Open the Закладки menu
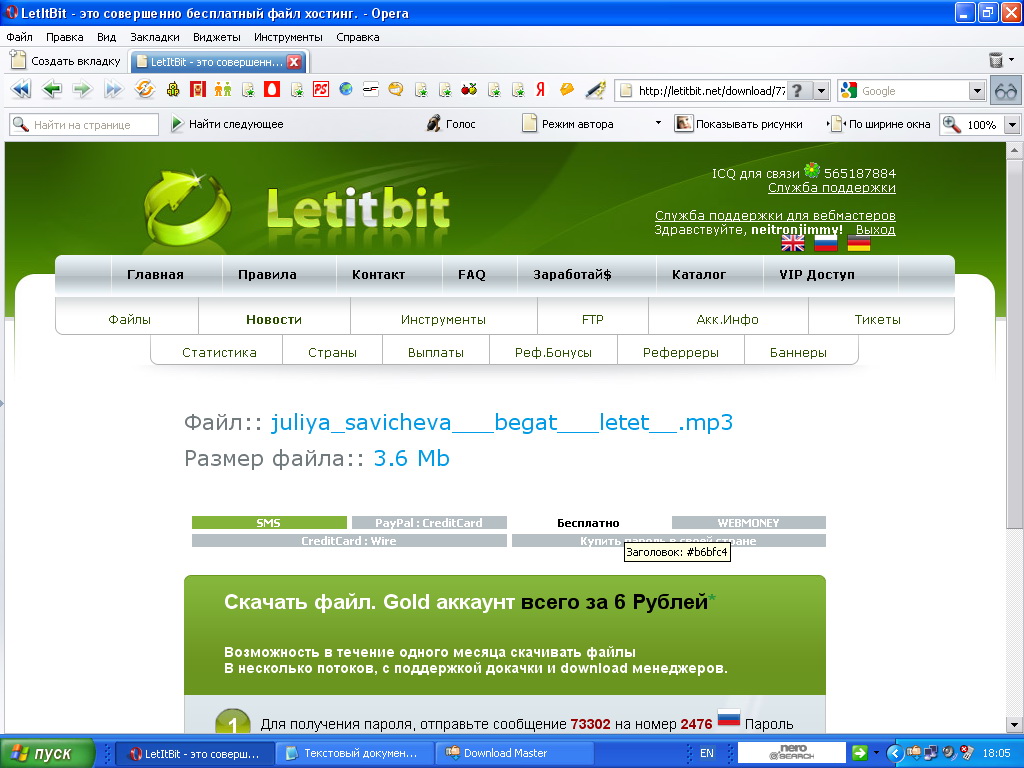Image resolution: width=1024 pixels, height=768 pixels. [155, 37]
